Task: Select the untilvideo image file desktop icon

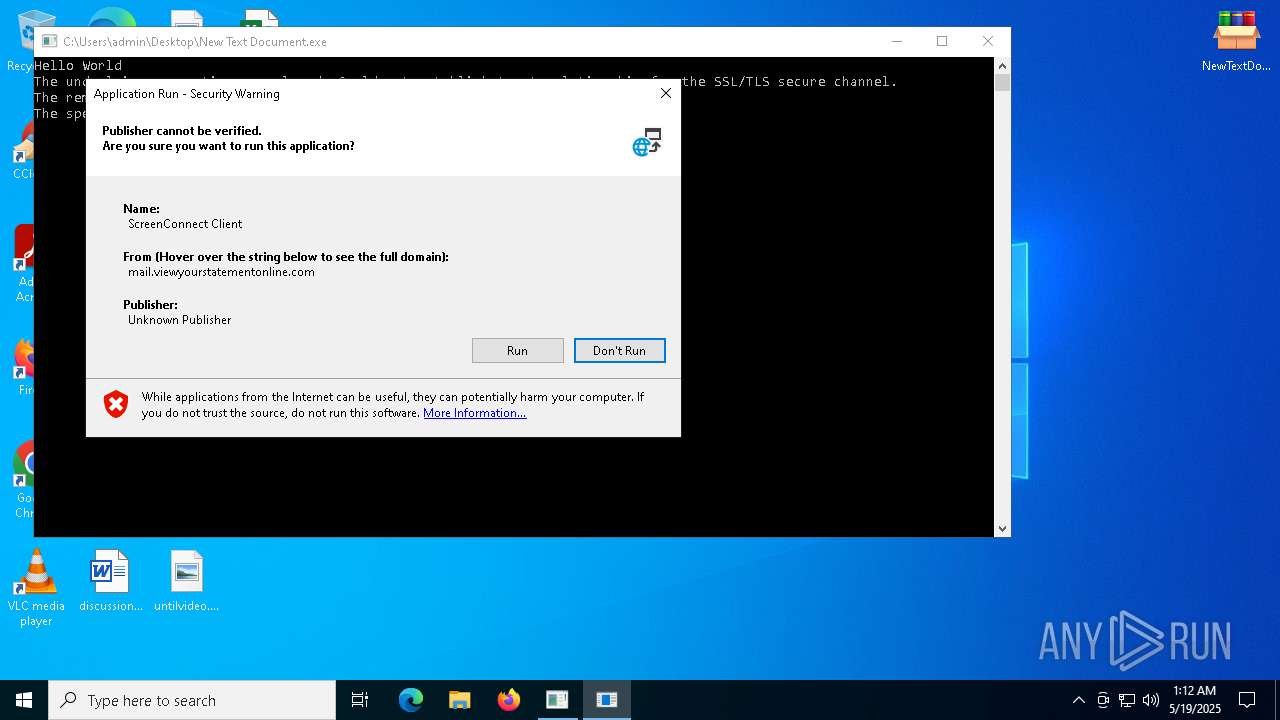Action: point(186,581)
